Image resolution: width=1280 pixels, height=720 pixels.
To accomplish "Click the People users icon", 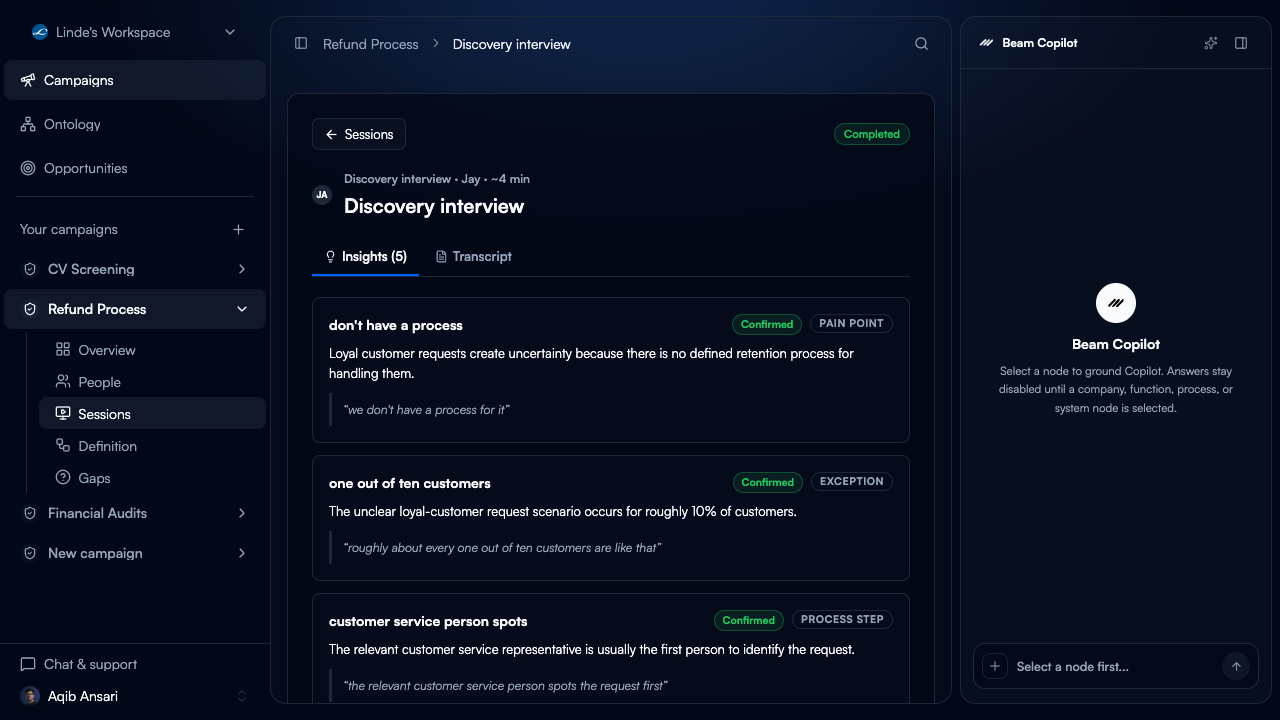I will [x=63, y=381].
